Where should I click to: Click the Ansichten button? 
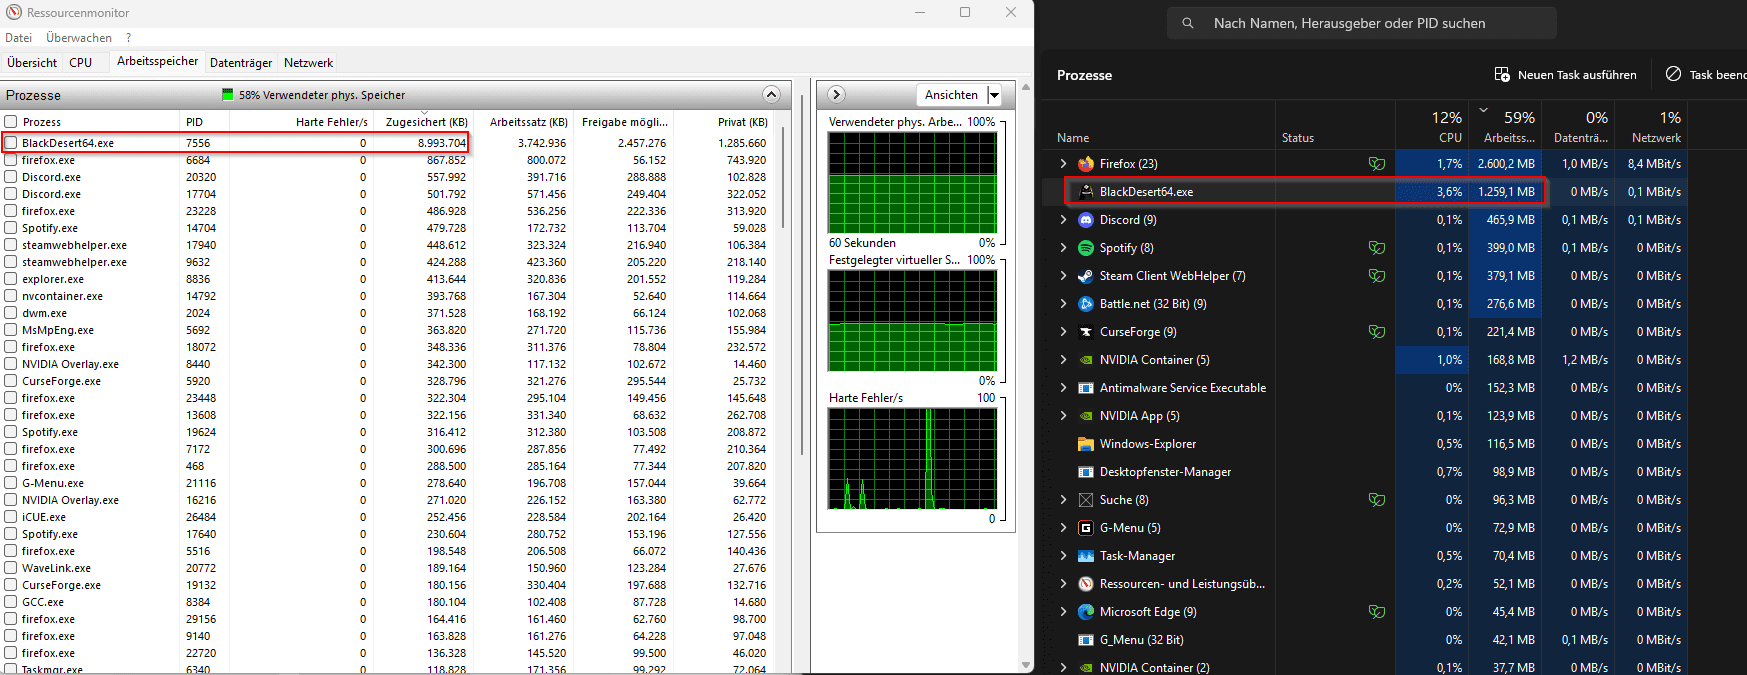coord(951,95)
